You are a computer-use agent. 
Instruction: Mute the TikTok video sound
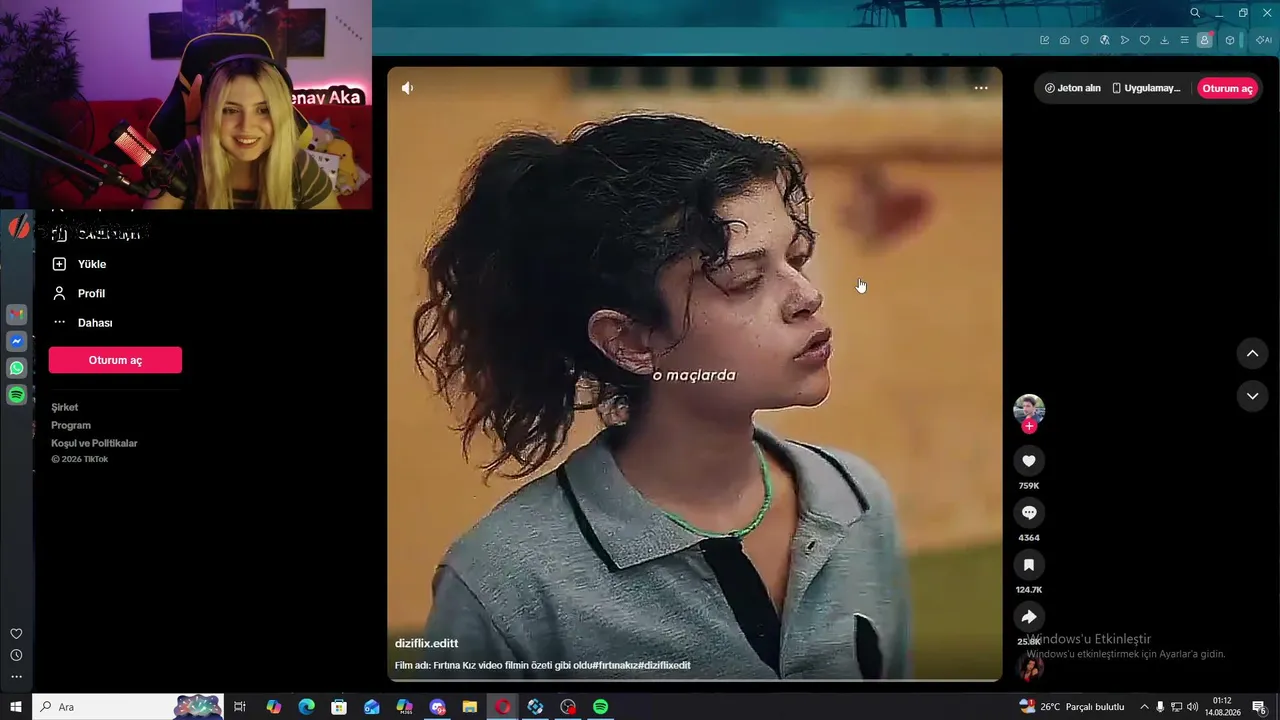[x=407, y=88]
